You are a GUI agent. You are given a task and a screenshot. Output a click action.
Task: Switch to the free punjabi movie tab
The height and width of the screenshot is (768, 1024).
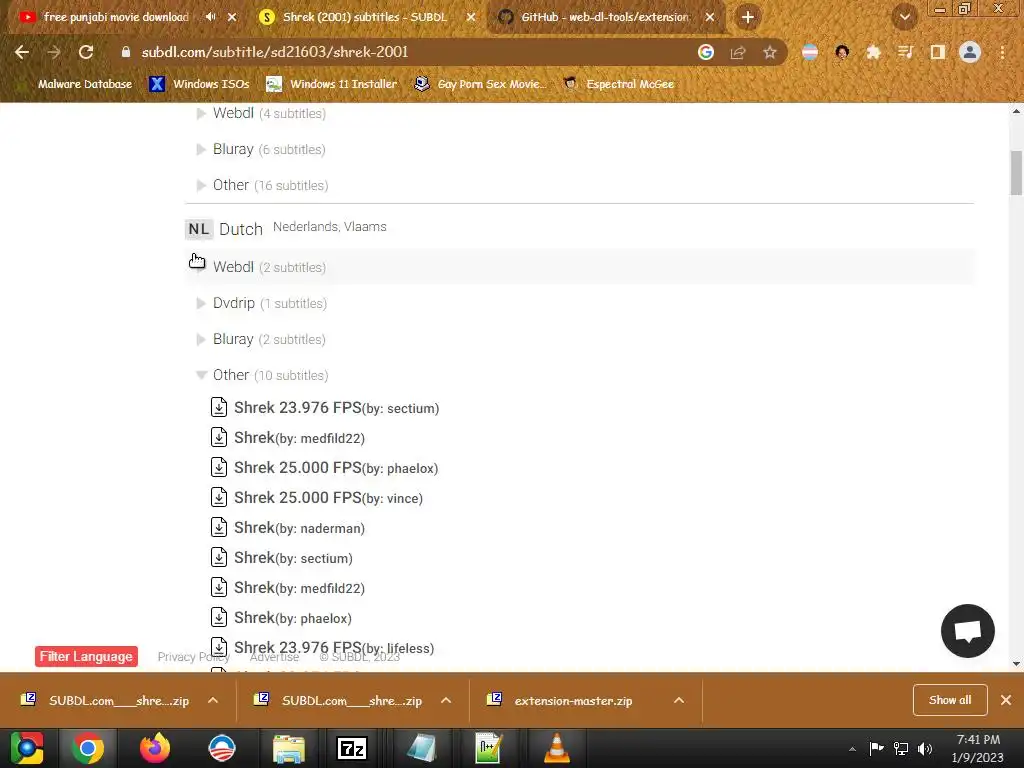tap(118, 17)
